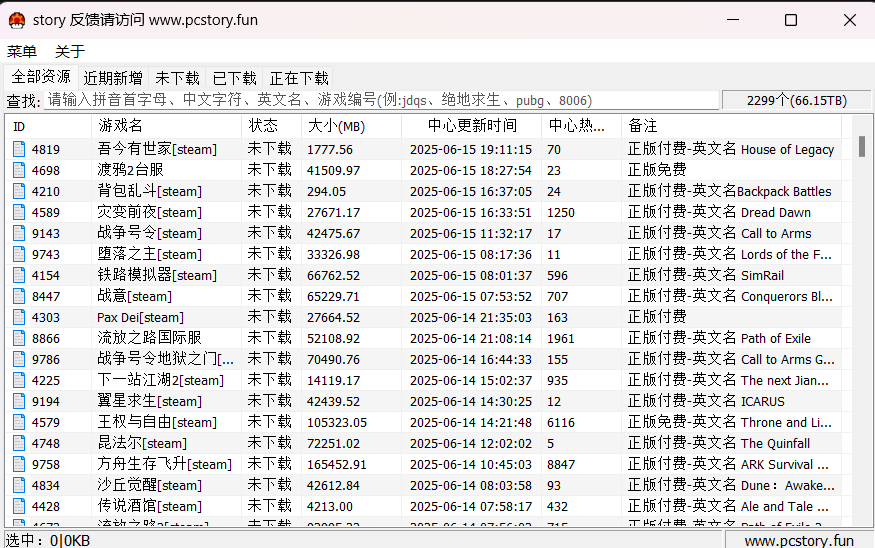Click the heat value 8847
Viewport: 875px width, 548px height.
click(560, 464)
